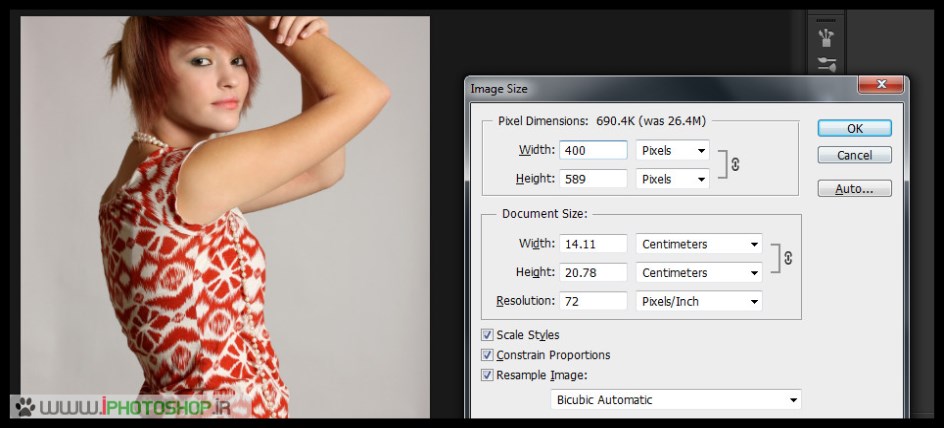The height and width of the screenshot is (428, 944).
Task: Click the Cancel button
Action: tap(854, 155)
